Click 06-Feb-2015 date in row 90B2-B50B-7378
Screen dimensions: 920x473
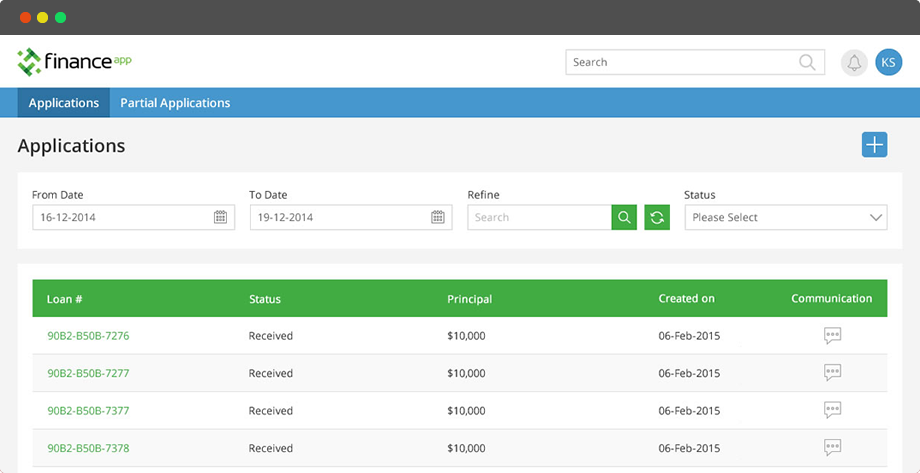coord(689,448)
